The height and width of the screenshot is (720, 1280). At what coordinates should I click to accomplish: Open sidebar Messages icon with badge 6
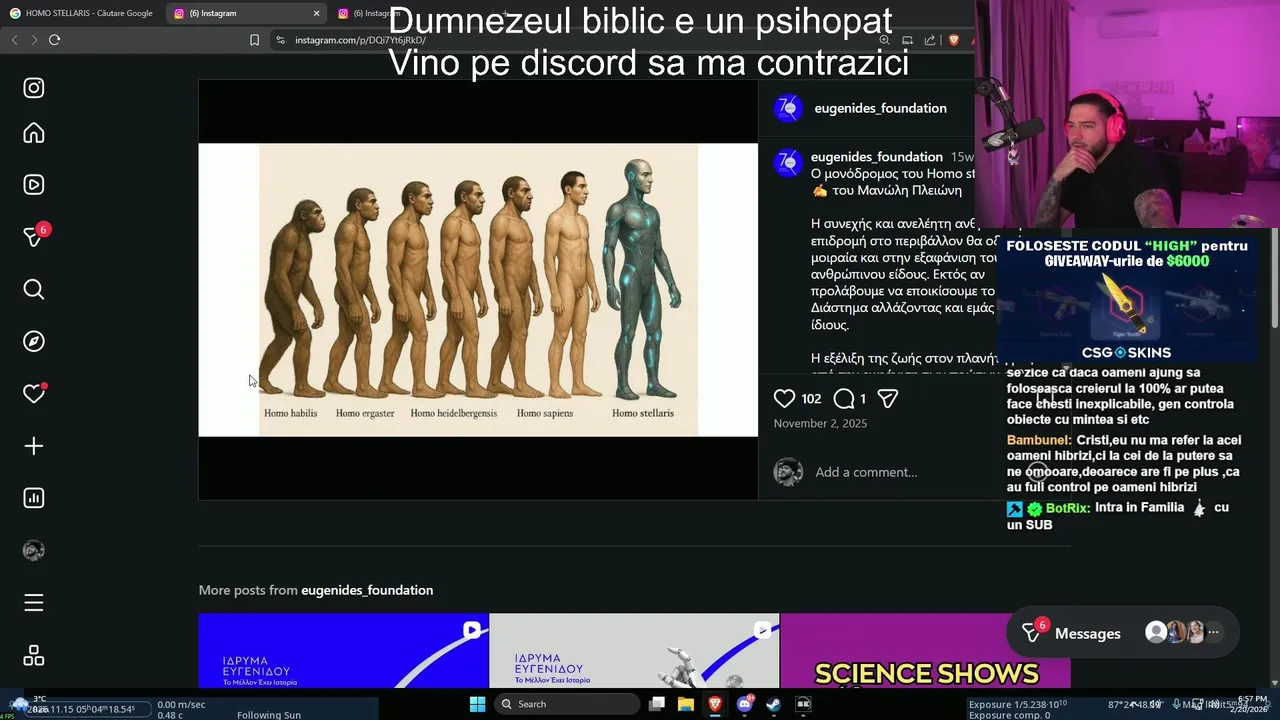(x=34, y=236)
